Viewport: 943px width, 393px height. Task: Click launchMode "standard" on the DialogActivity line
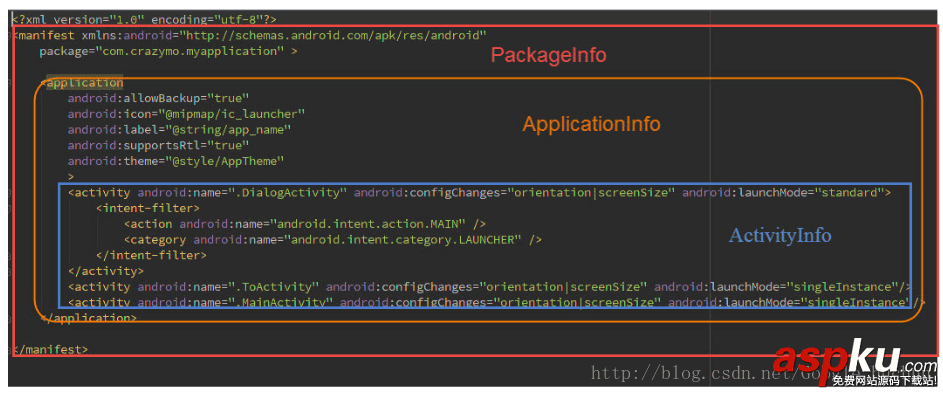coord(849,193)
